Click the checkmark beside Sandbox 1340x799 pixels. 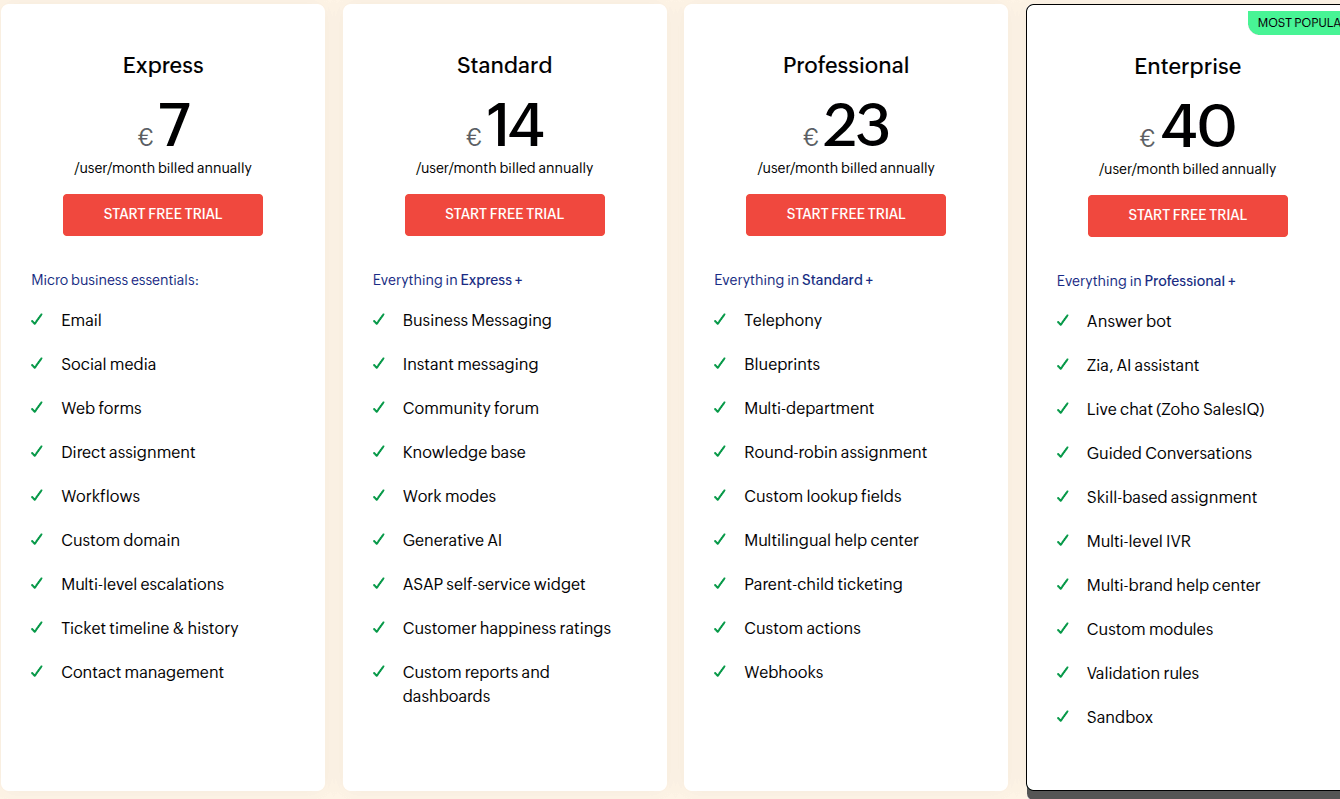[x=1063, y=717]
